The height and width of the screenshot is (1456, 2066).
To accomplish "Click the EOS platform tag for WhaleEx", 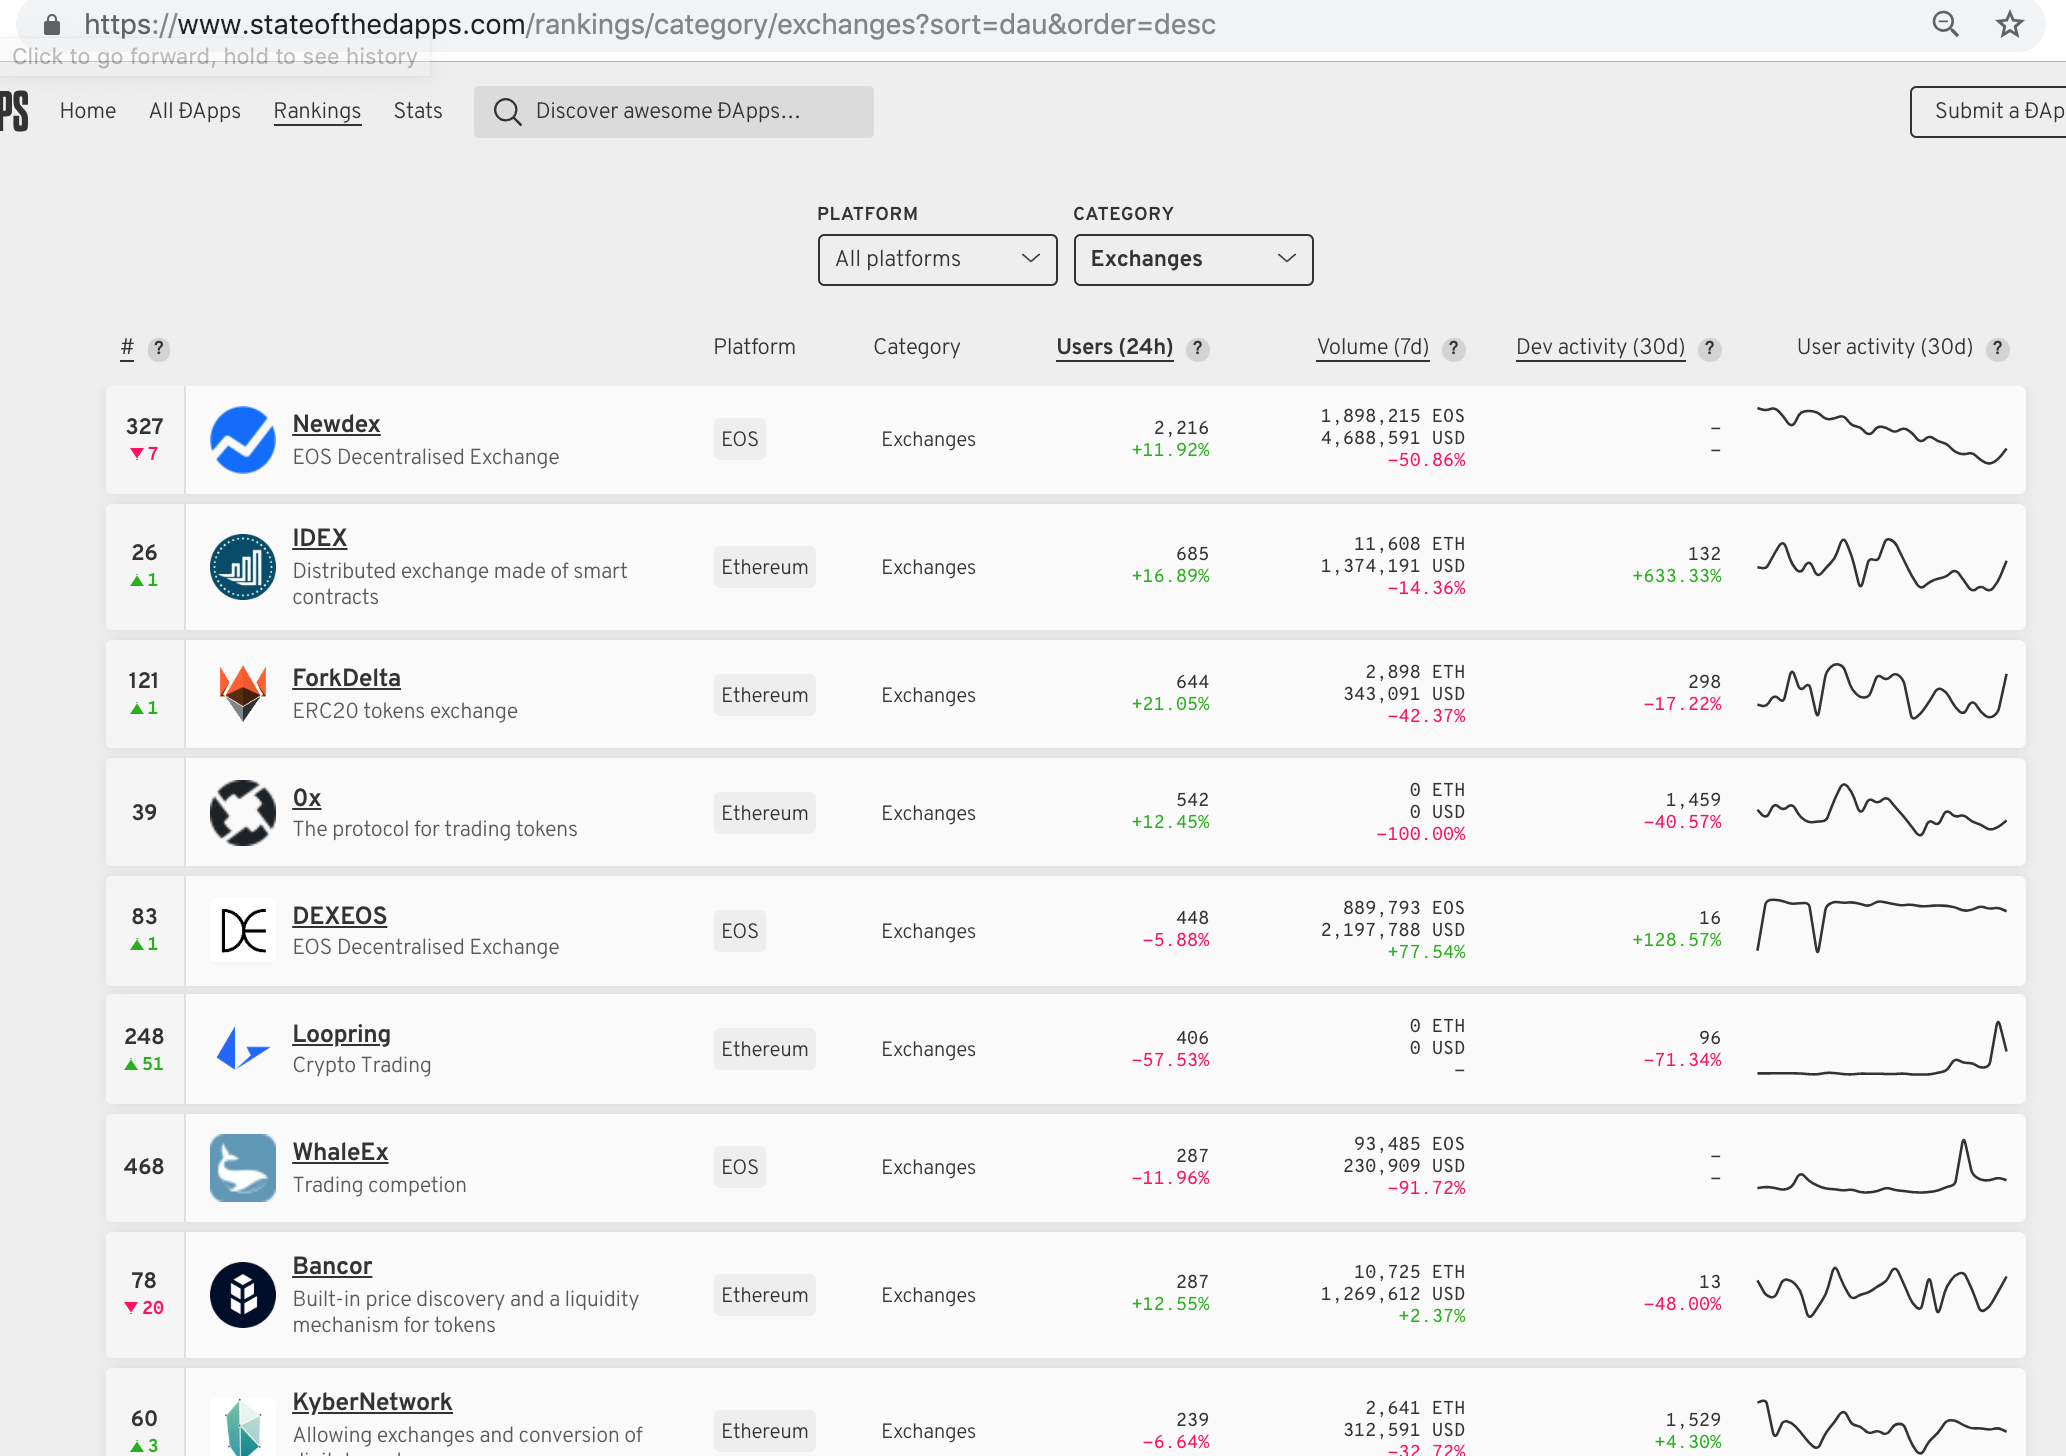I will click(x=740, y=1167).
